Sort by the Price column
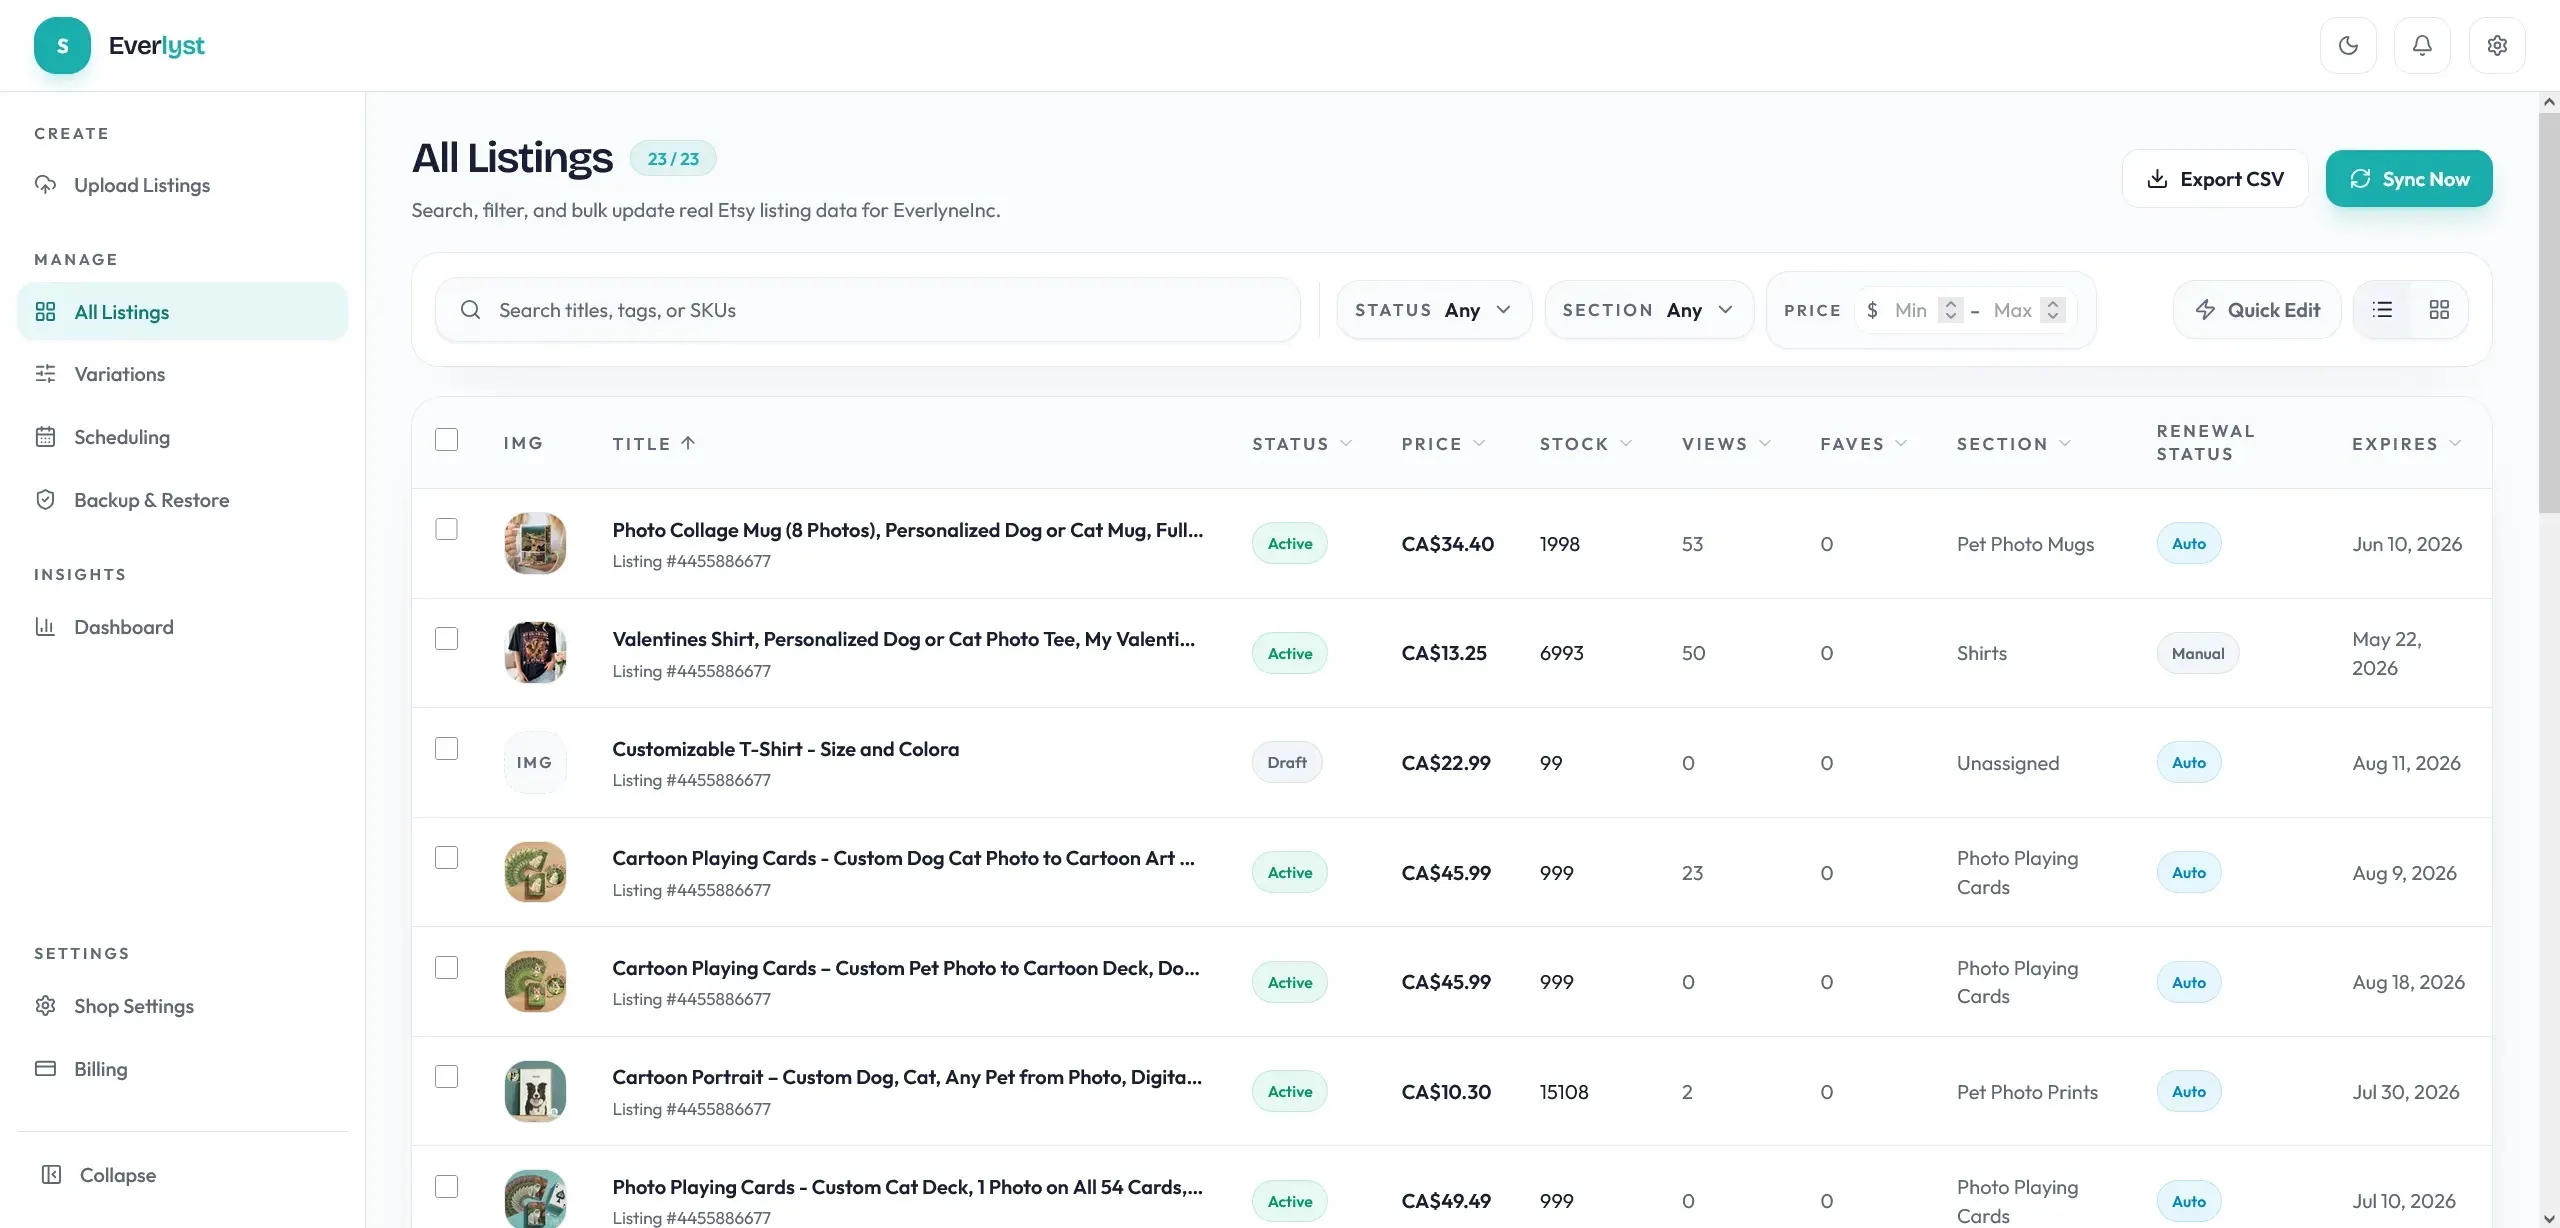Viewport: 2560px width, 1228px height. click(1443, 443)
